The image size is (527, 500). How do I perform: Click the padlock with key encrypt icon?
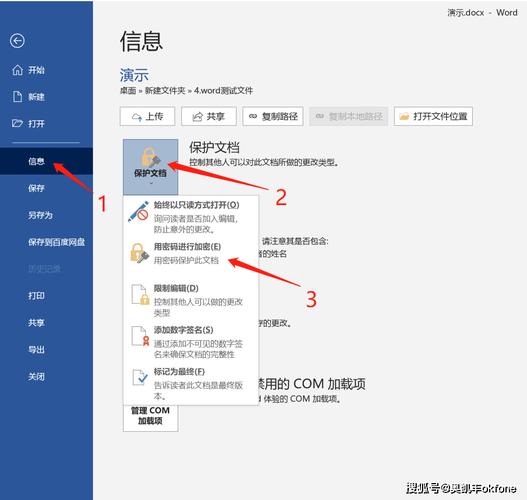(x=139, y=253)
